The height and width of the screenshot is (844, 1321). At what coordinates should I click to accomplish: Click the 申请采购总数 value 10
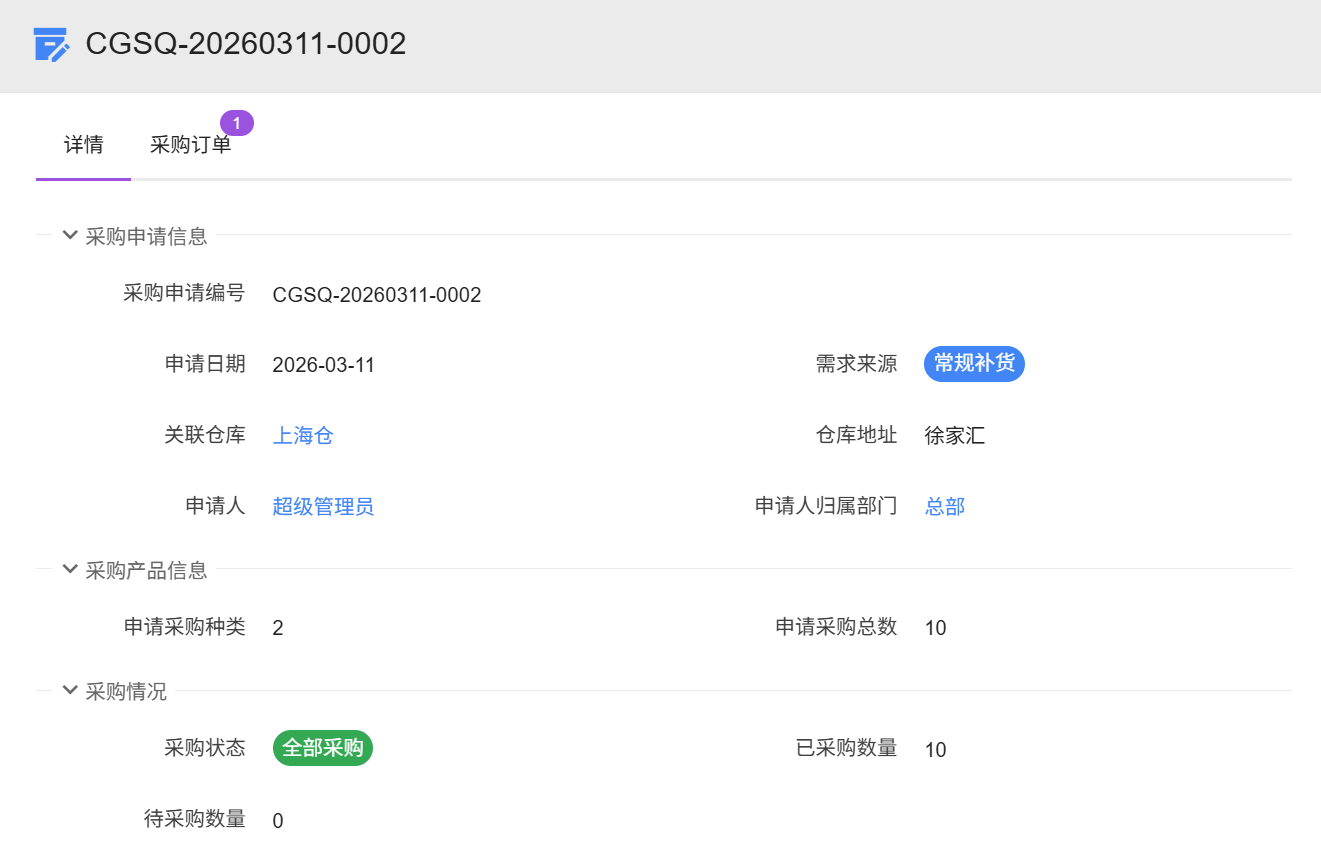point(935,628)
